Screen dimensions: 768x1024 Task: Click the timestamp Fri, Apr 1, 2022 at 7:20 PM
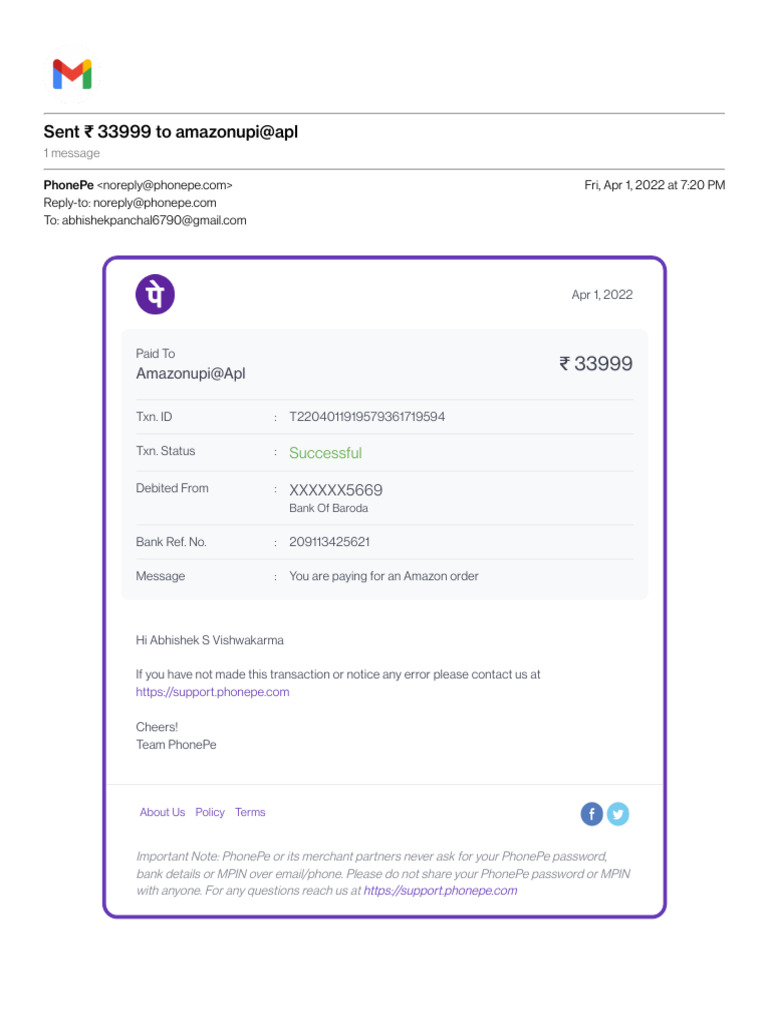click(x=654, y=185)
